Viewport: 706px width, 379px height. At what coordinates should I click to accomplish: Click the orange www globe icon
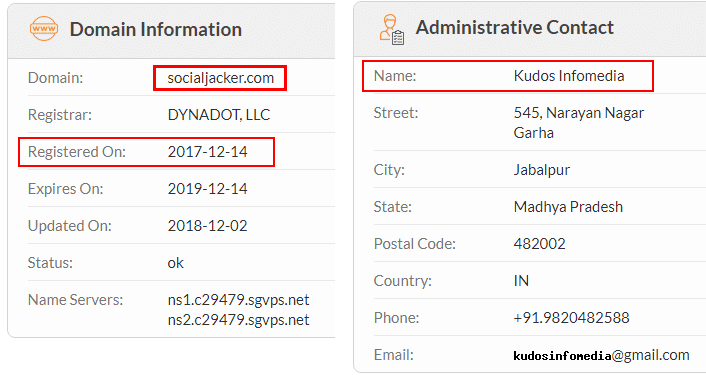tap(44, 28)
